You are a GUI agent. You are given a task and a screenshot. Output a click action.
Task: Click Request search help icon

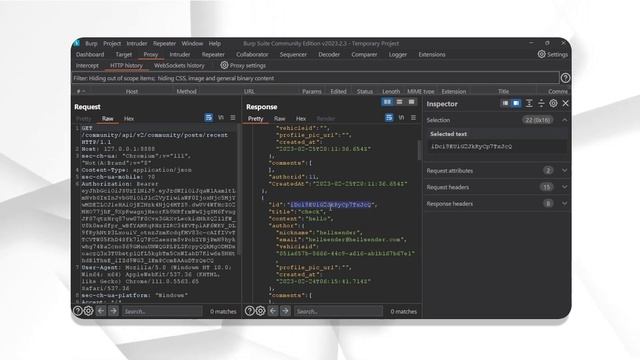[x=77, y=311]
